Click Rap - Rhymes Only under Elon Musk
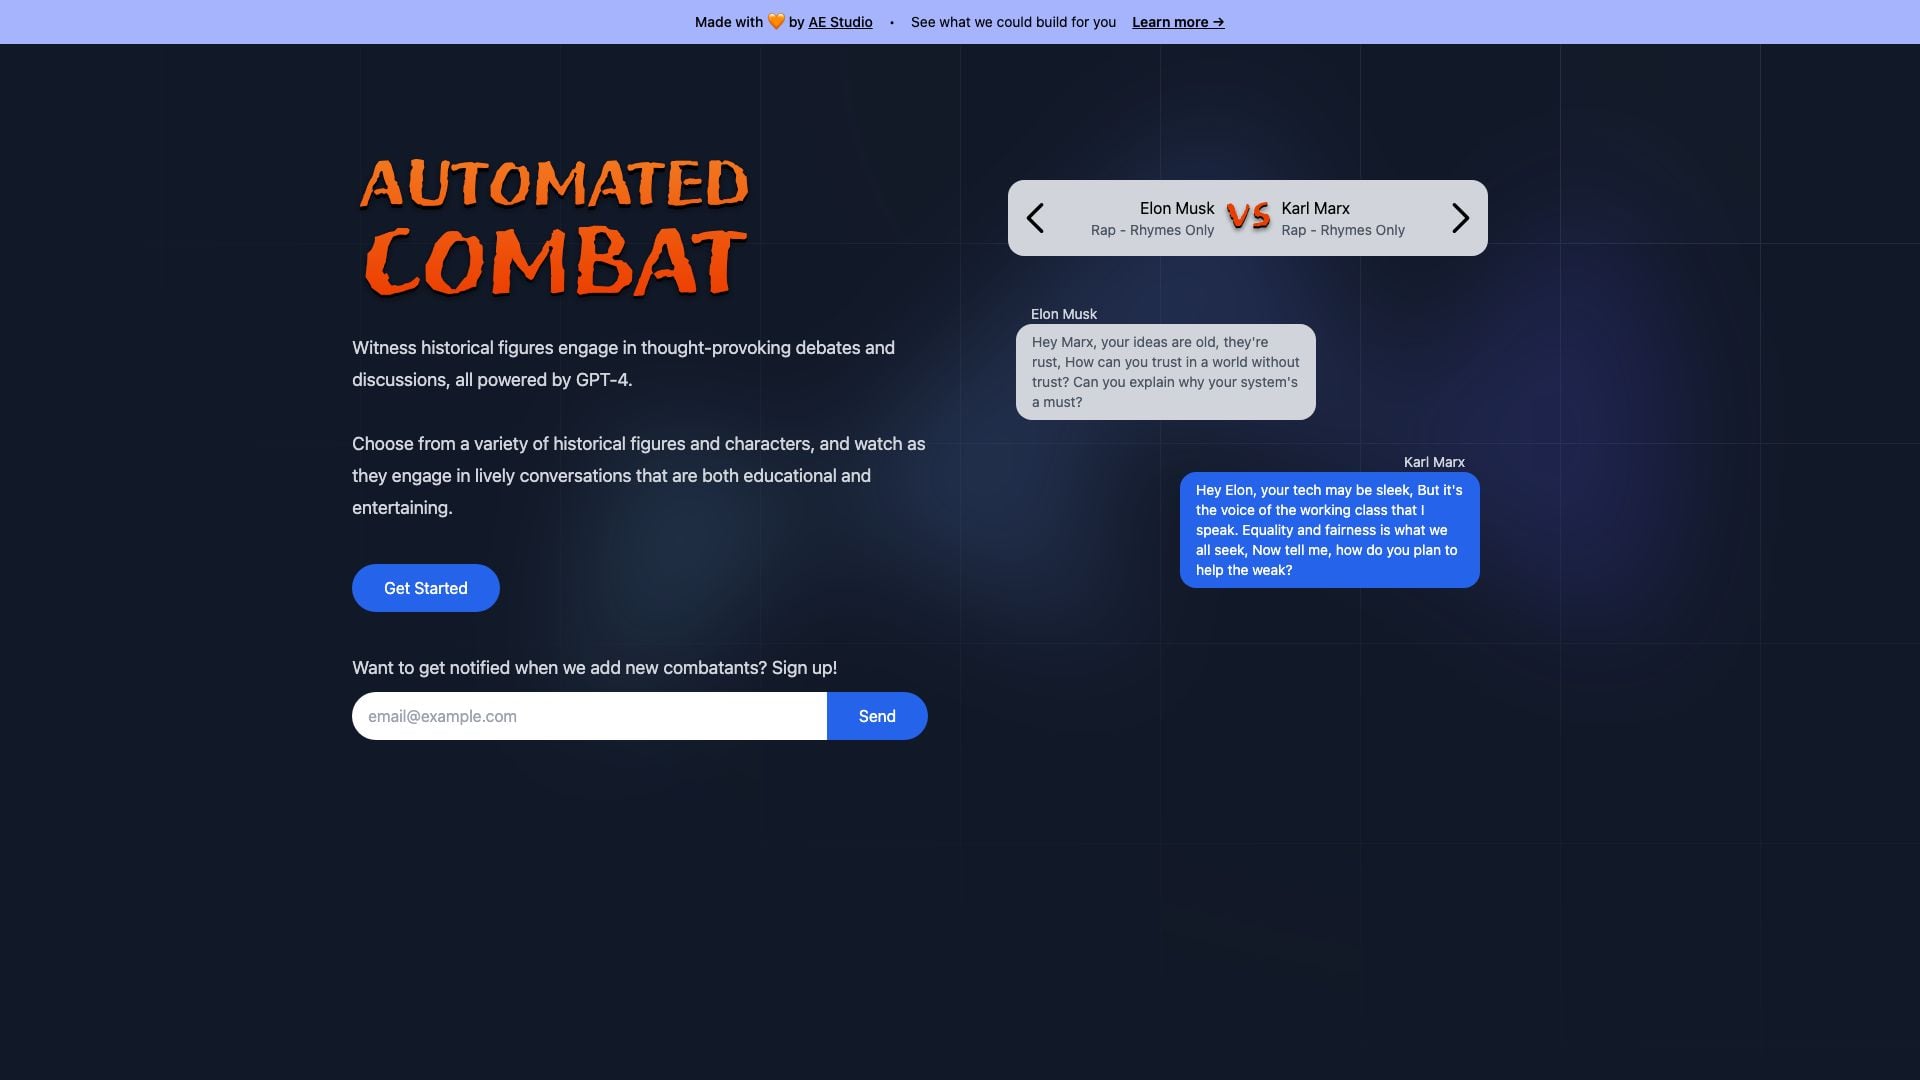The image size is (1920, 1080). (x=1152, y=230)
